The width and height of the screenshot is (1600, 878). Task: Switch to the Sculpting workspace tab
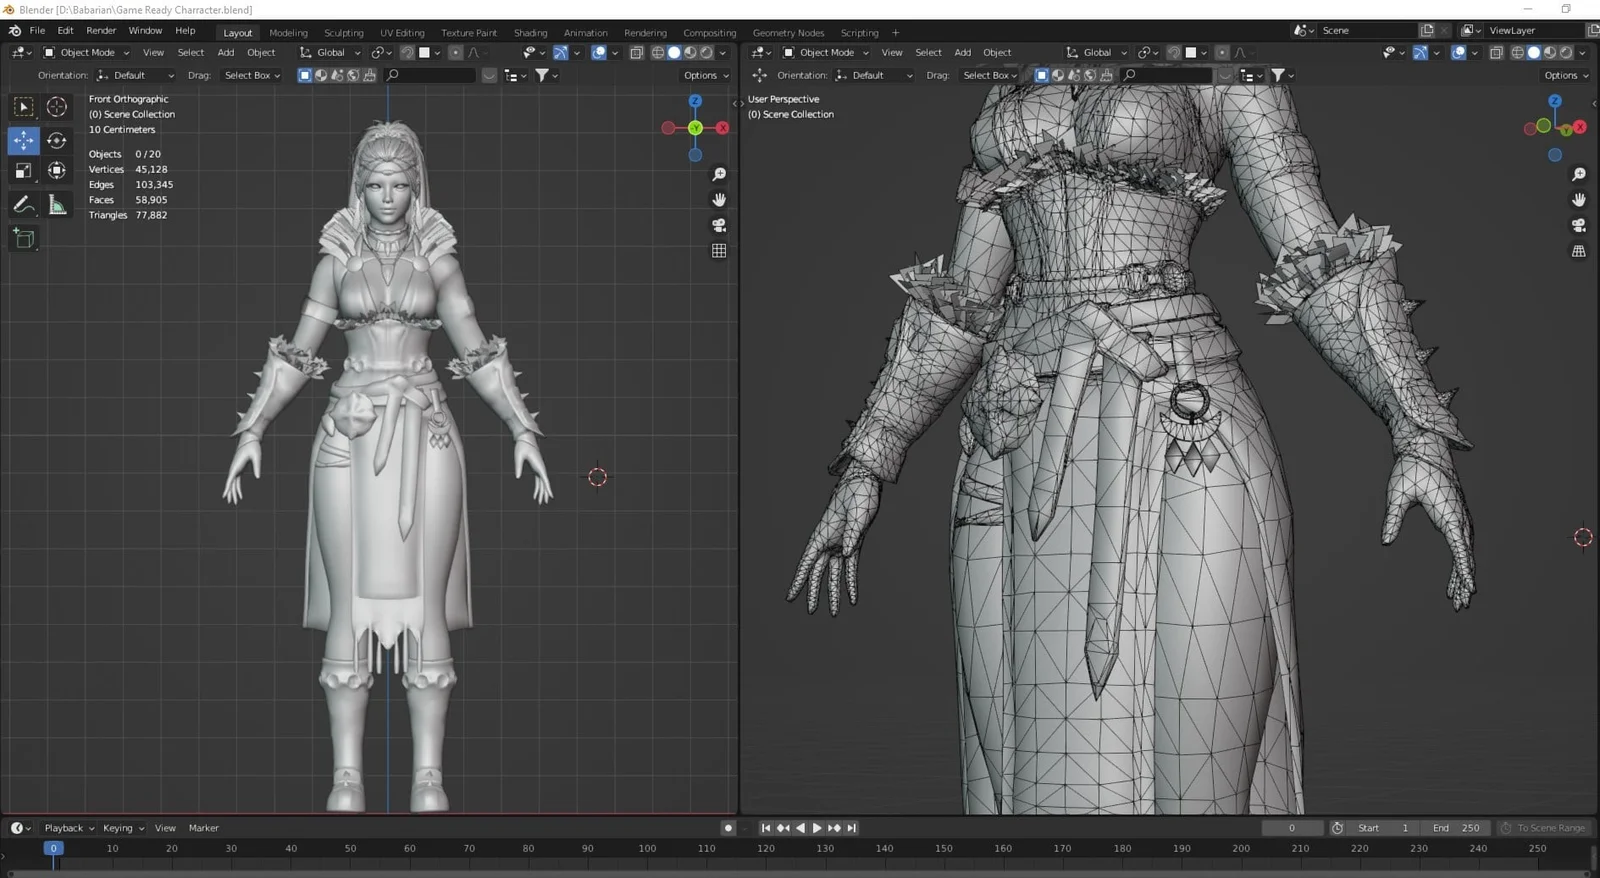344,33
